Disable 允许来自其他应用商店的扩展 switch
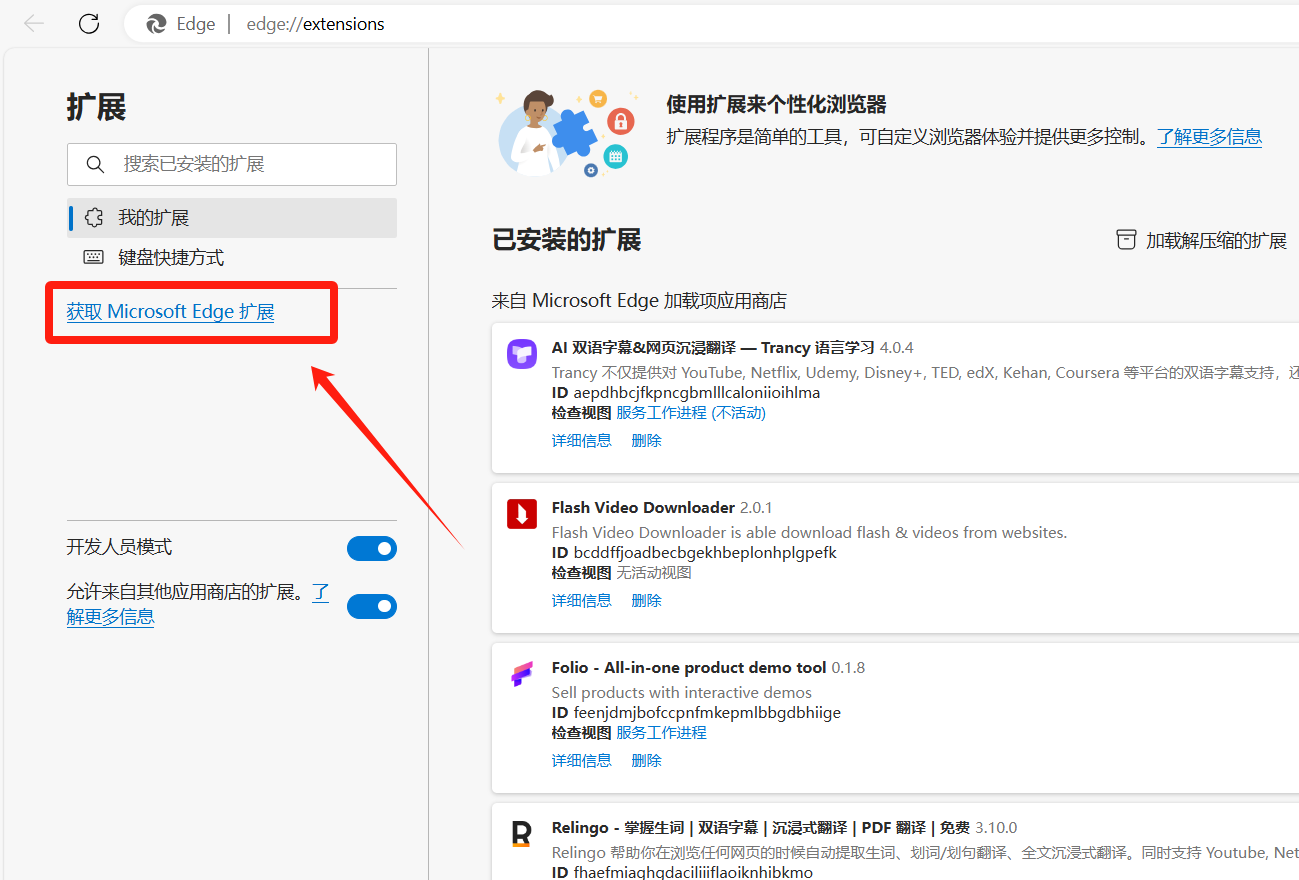 (371, 606)
